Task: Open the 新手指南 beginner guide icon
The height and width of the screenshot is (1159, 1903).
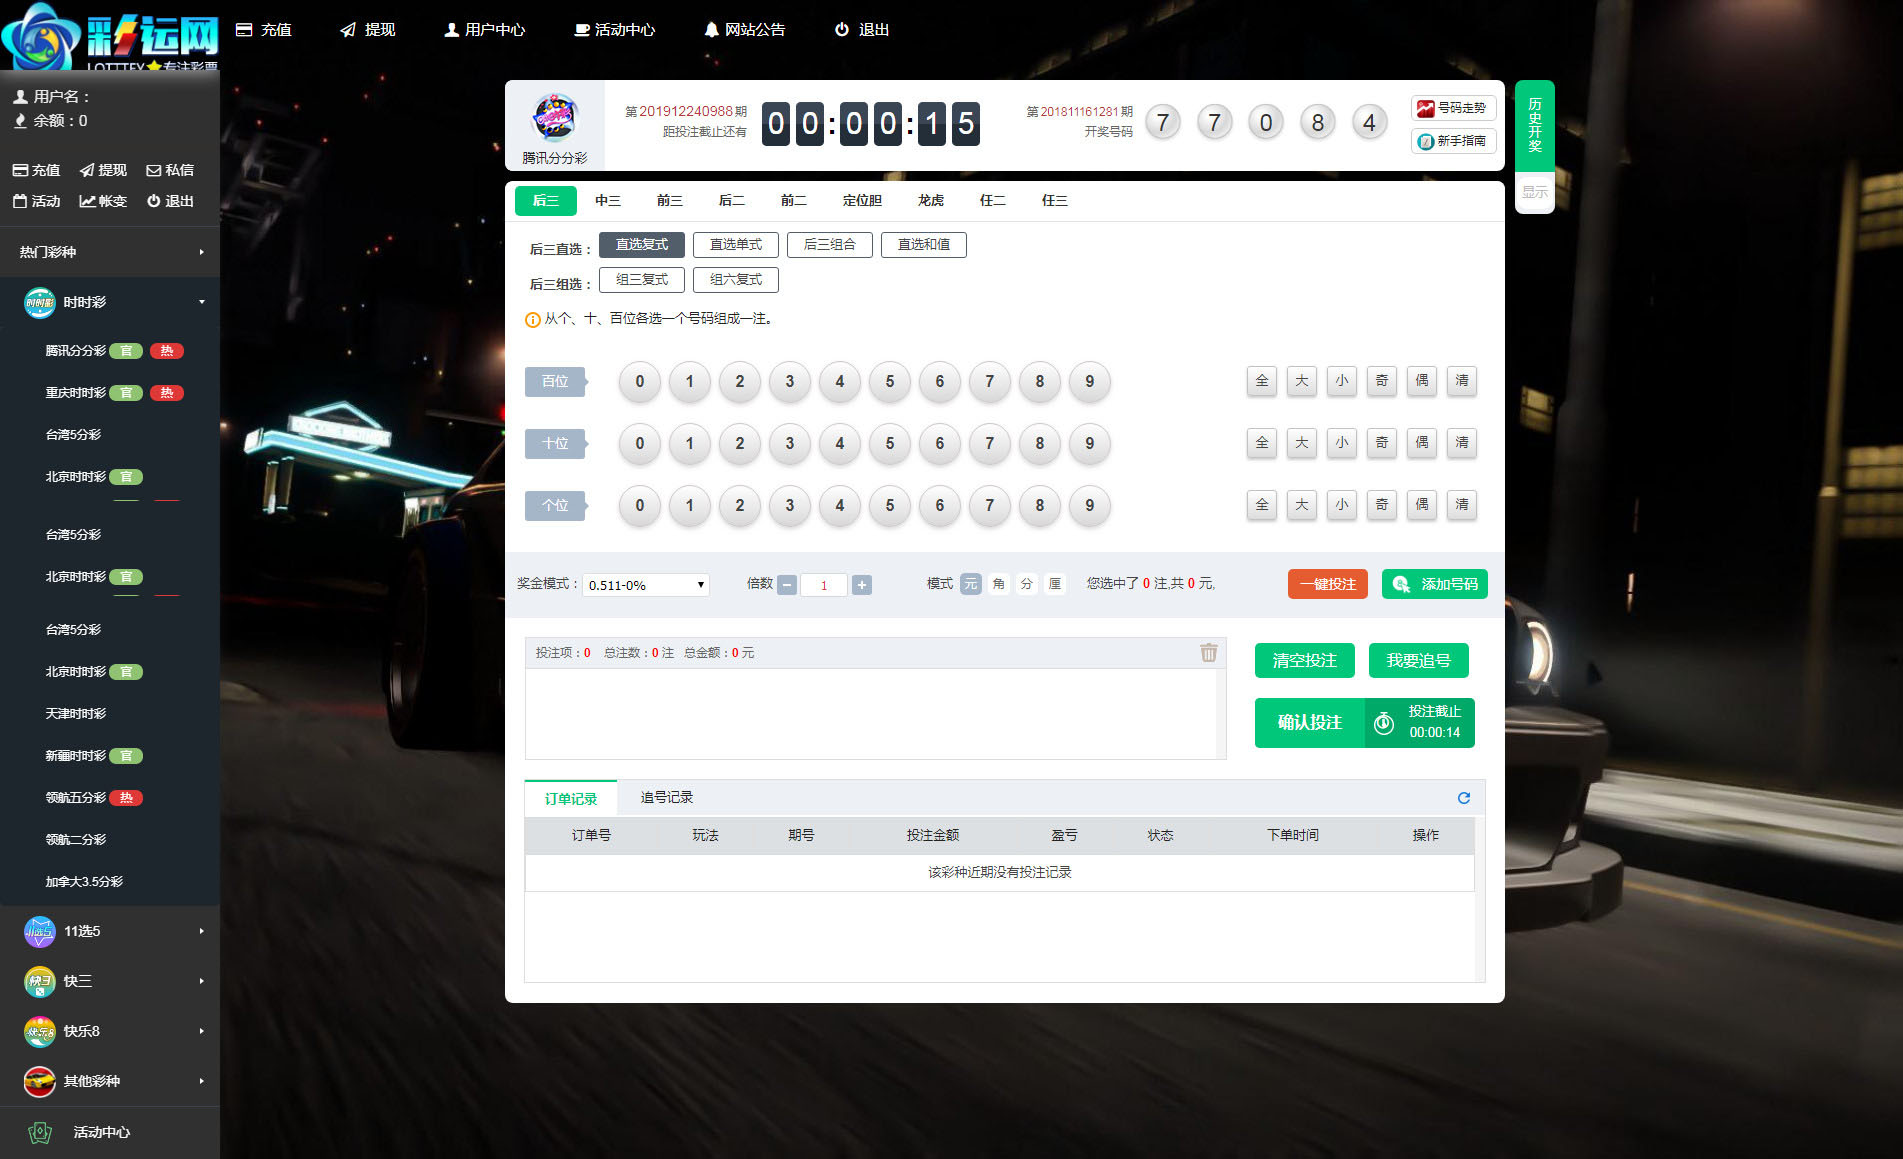Action: point(1425,142)
